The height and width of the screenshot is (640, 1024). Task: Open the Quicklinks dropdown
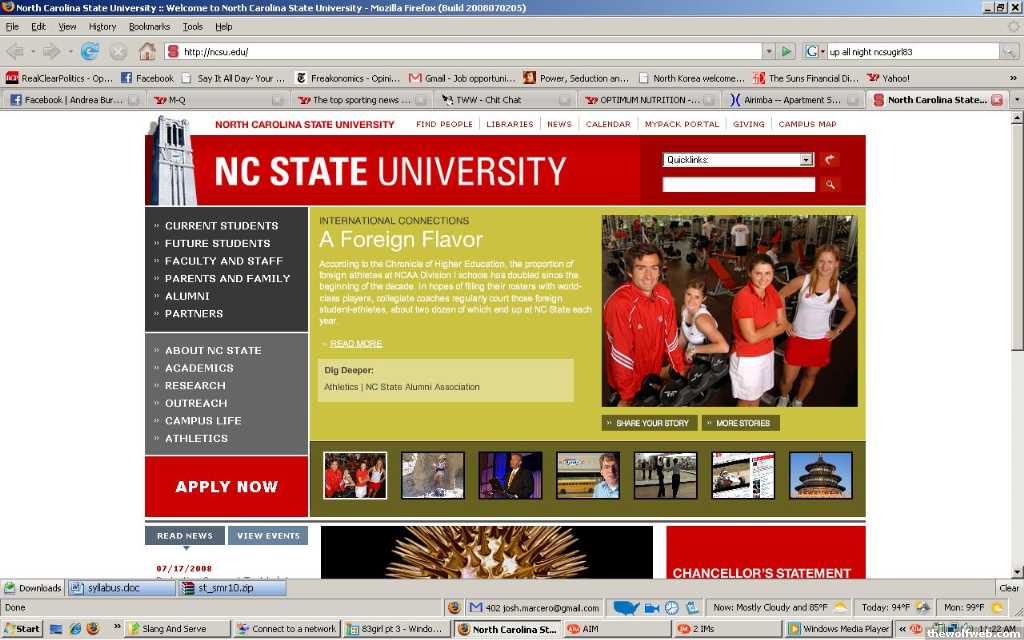pyautogui.click(x=806, y=160)
